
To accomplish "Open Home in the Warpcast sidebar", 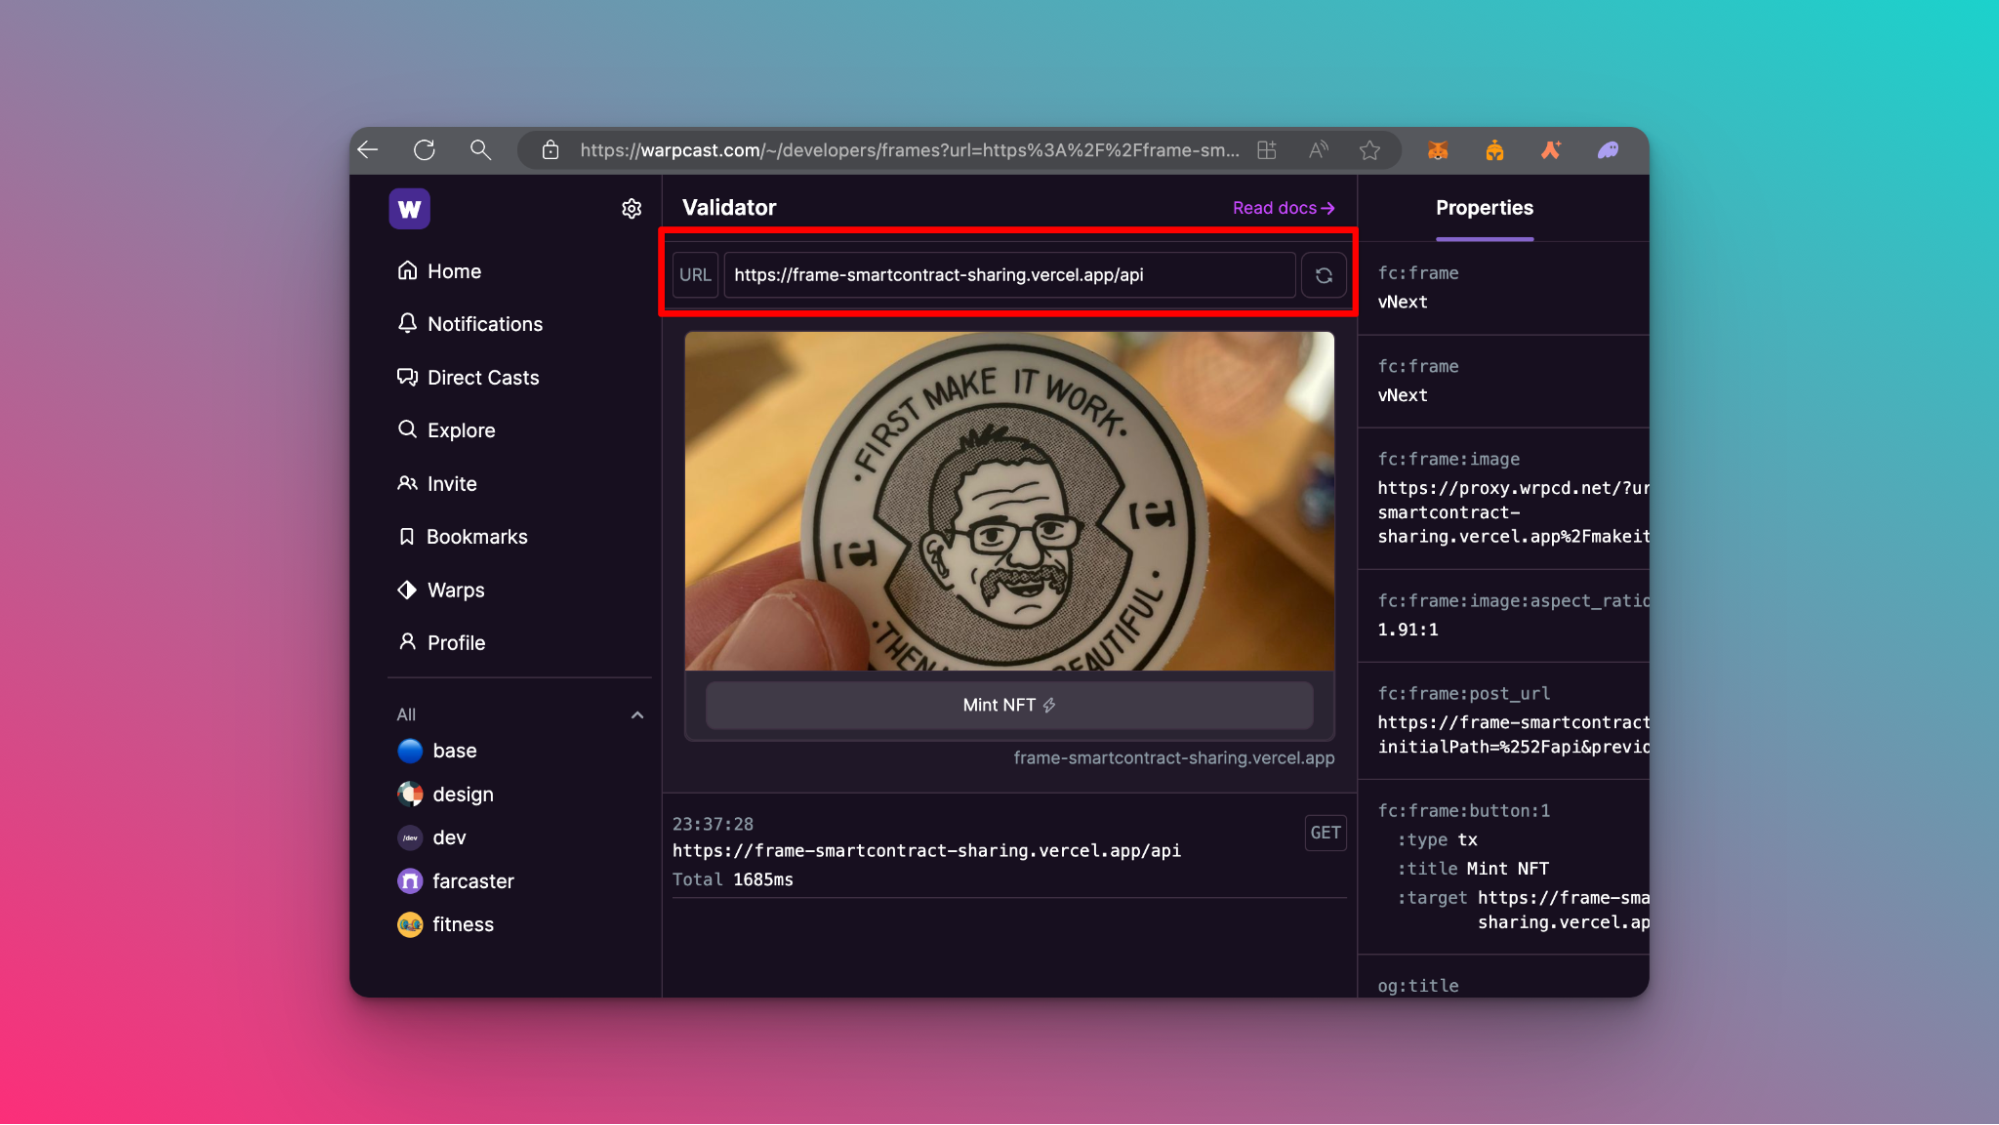I will pos(453,270).
